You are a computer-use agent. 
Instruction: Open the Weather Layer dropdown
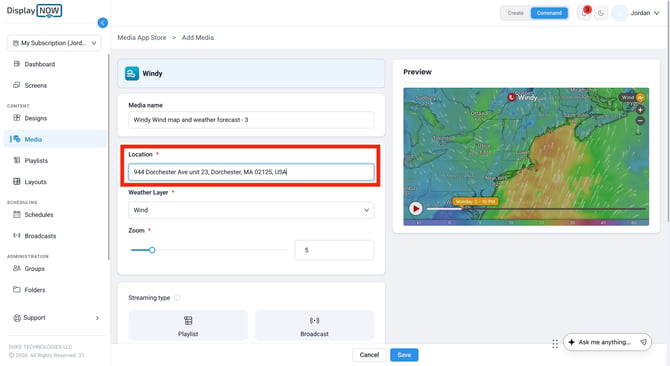(x=251, y=210)
